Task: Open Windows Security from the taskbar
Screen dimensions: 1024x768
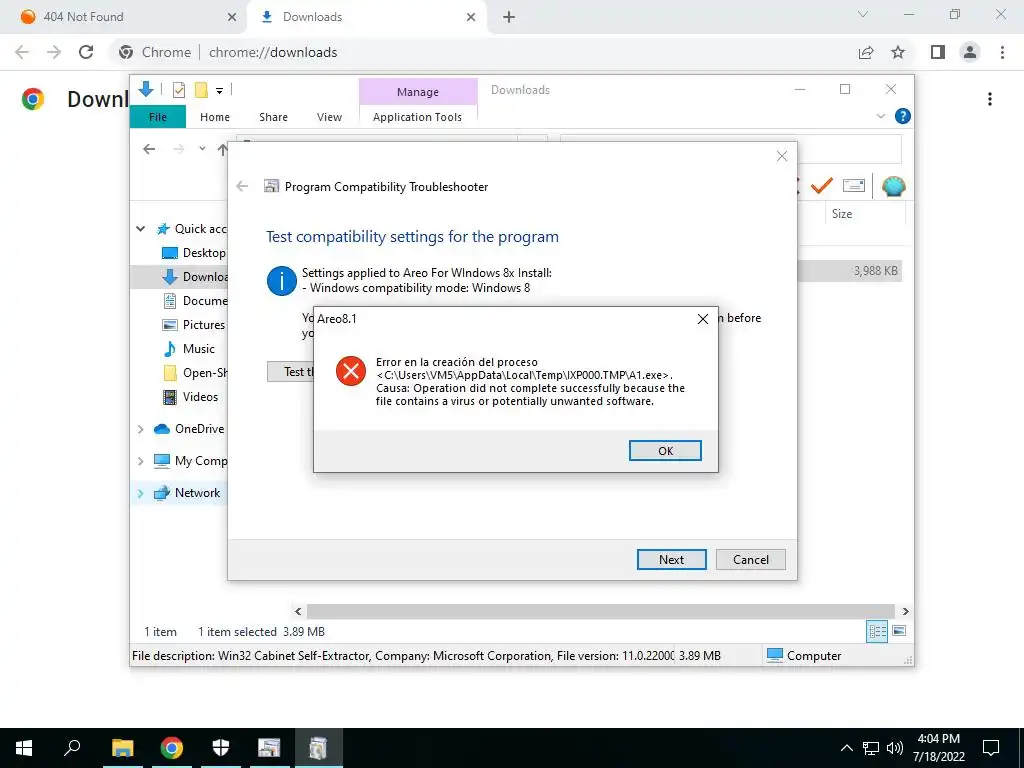Action: click(221, 748)
